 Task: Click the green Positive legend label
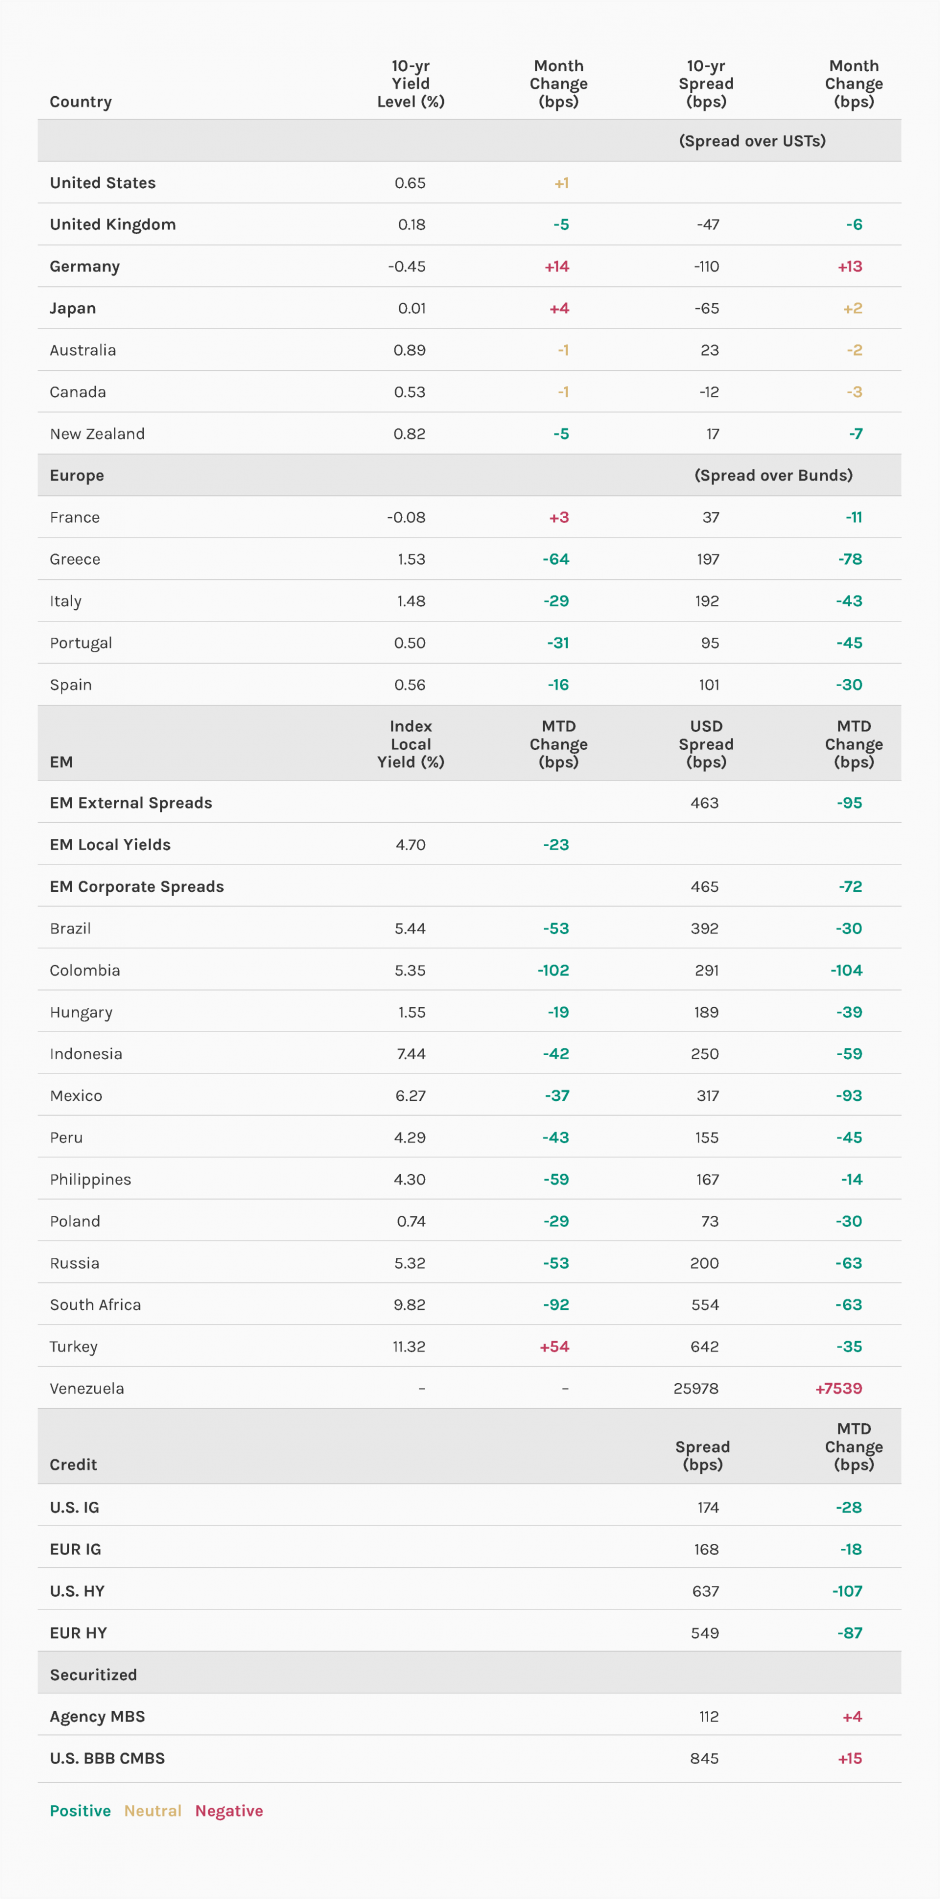[80, 1811]
